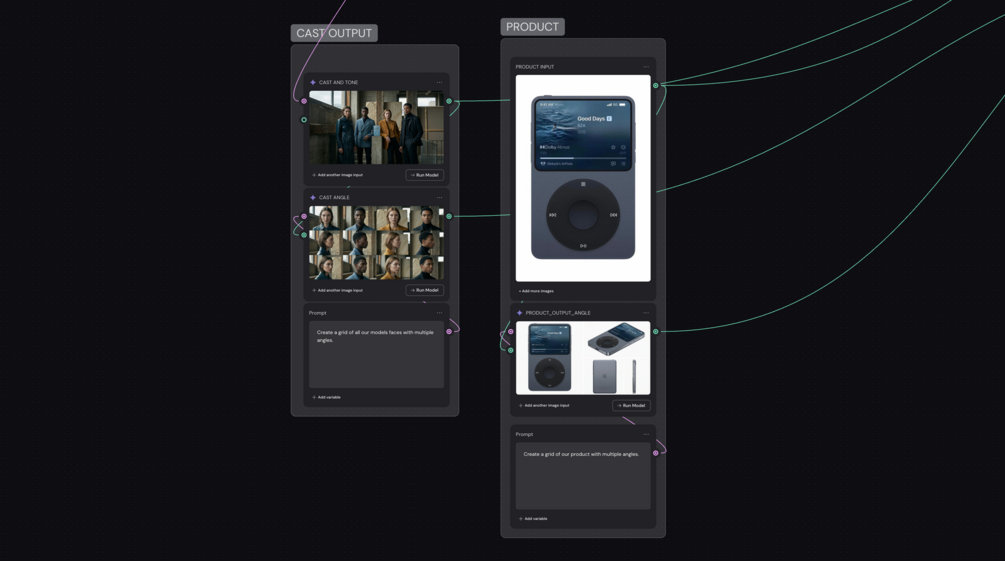Screen dimensions: 1005x561
Task: Select the green output port of CAST ANGLE
Action: (x=449, y=216)
